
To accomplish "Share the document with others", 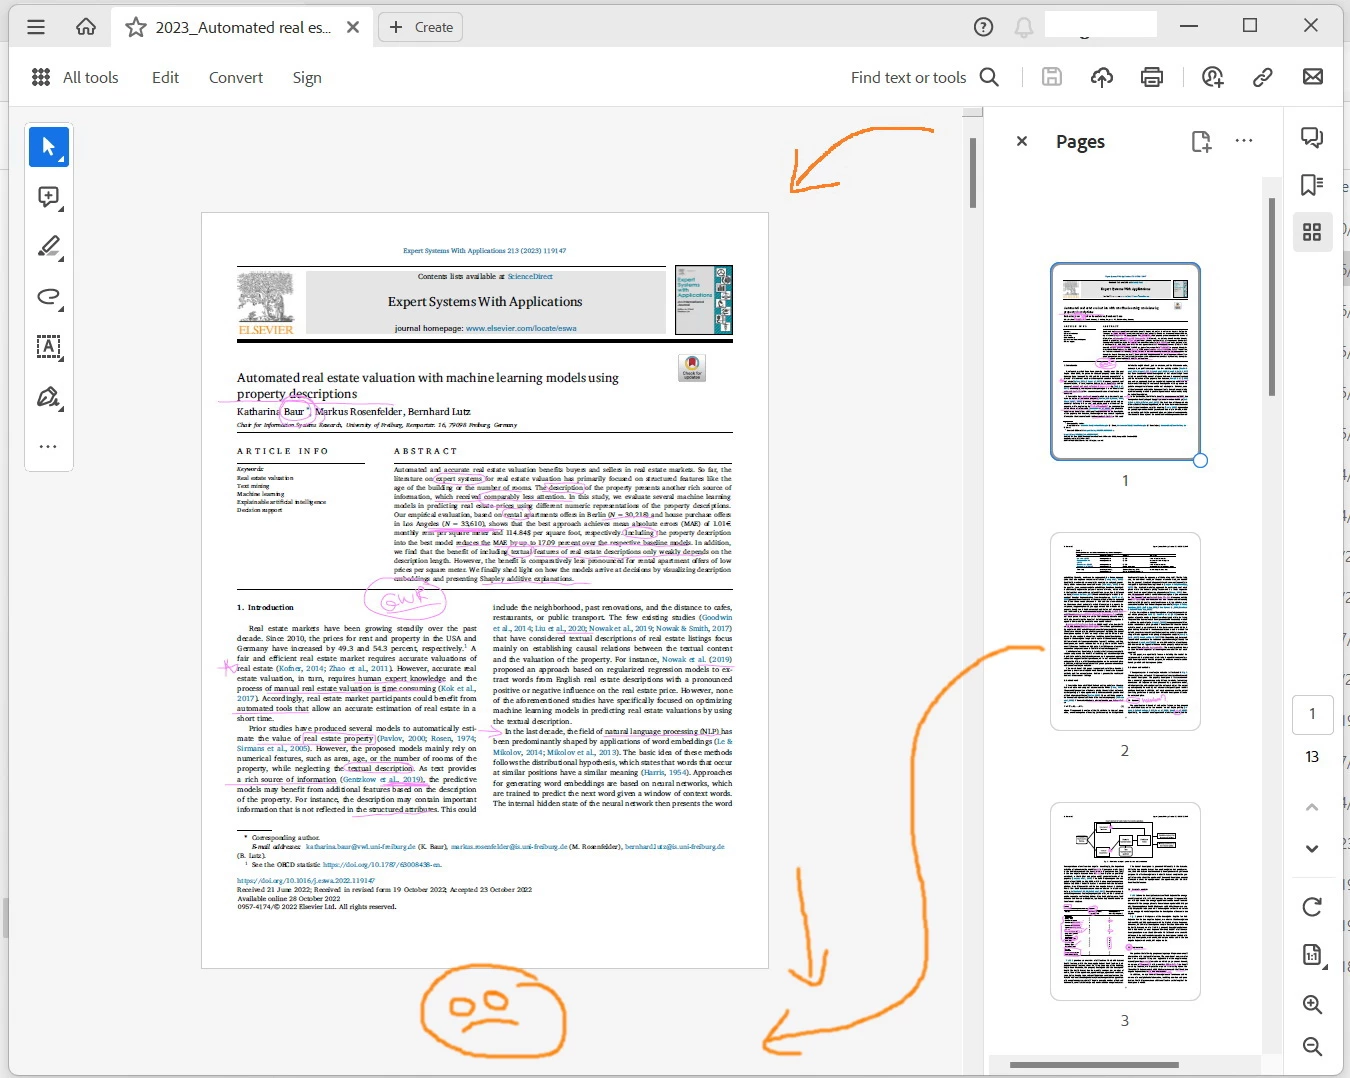I will 1213,77.
